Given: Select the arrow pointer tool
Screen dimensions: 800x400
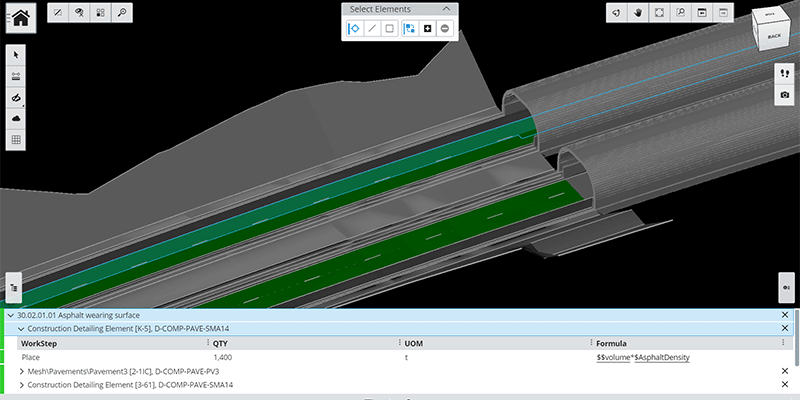Looking at the screenshot, I should pos(16,54).
